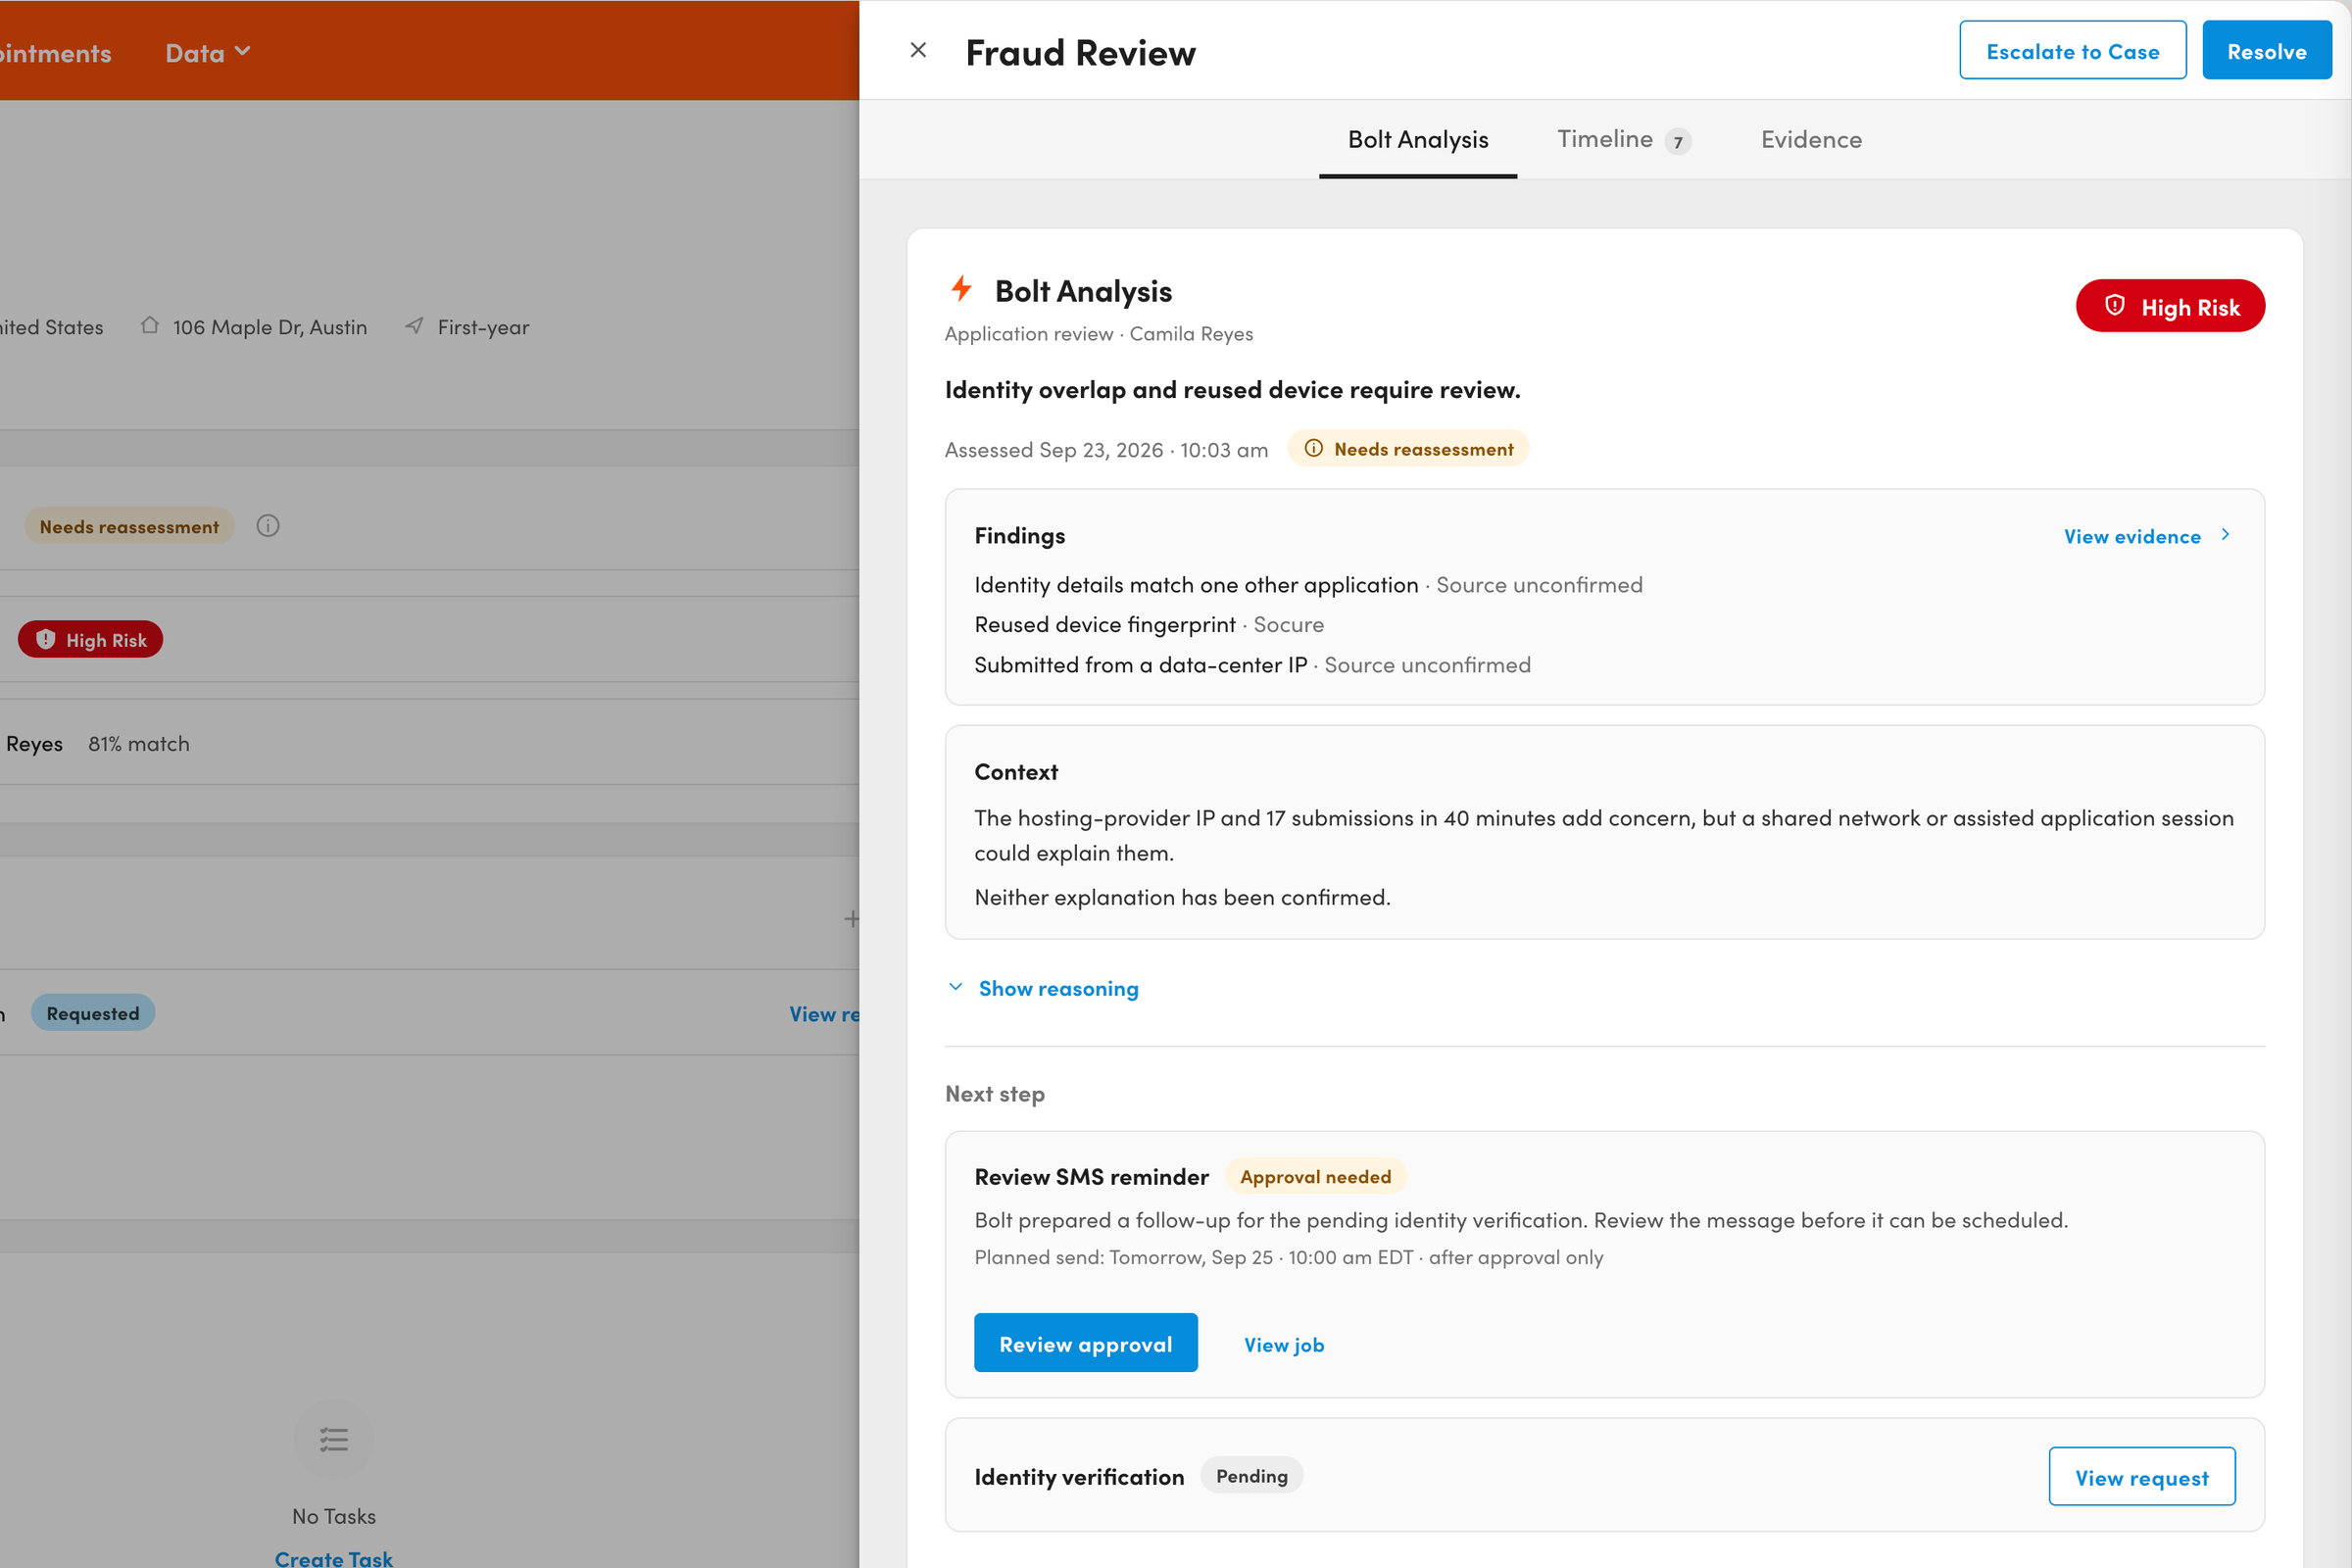This screenshot has width=2352, height=1568.
Task: Click the Escalate to Case button
Action: coord(2073,51)
